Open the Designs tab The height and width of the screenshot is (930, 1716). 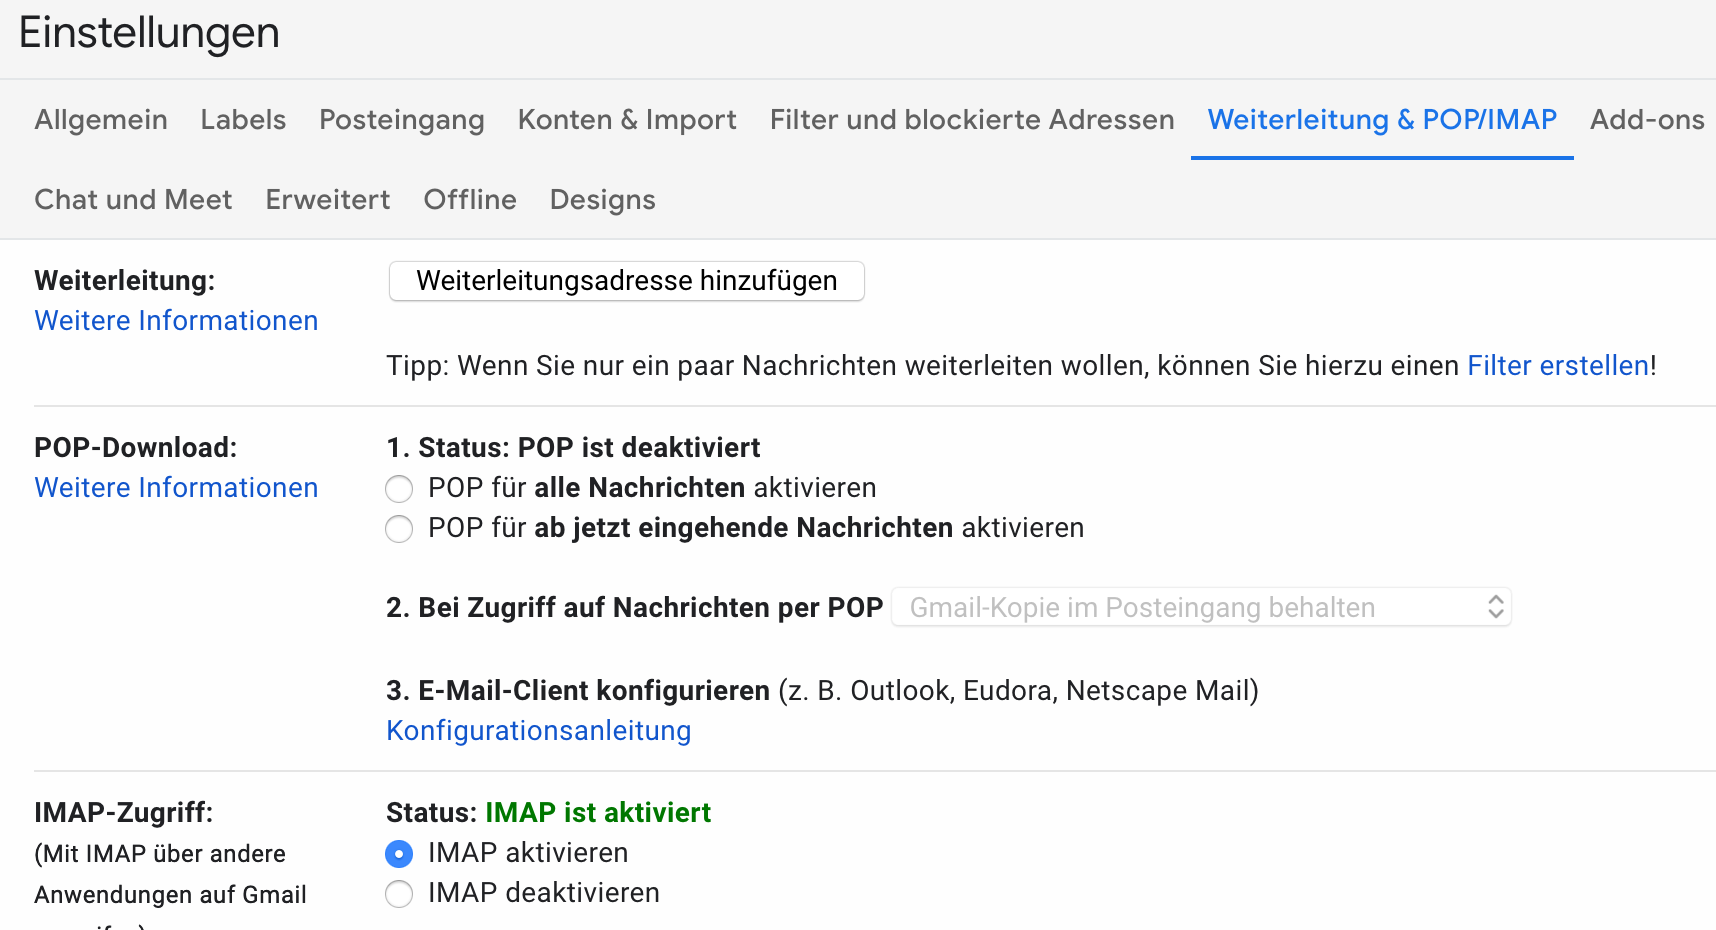point(603,200)
